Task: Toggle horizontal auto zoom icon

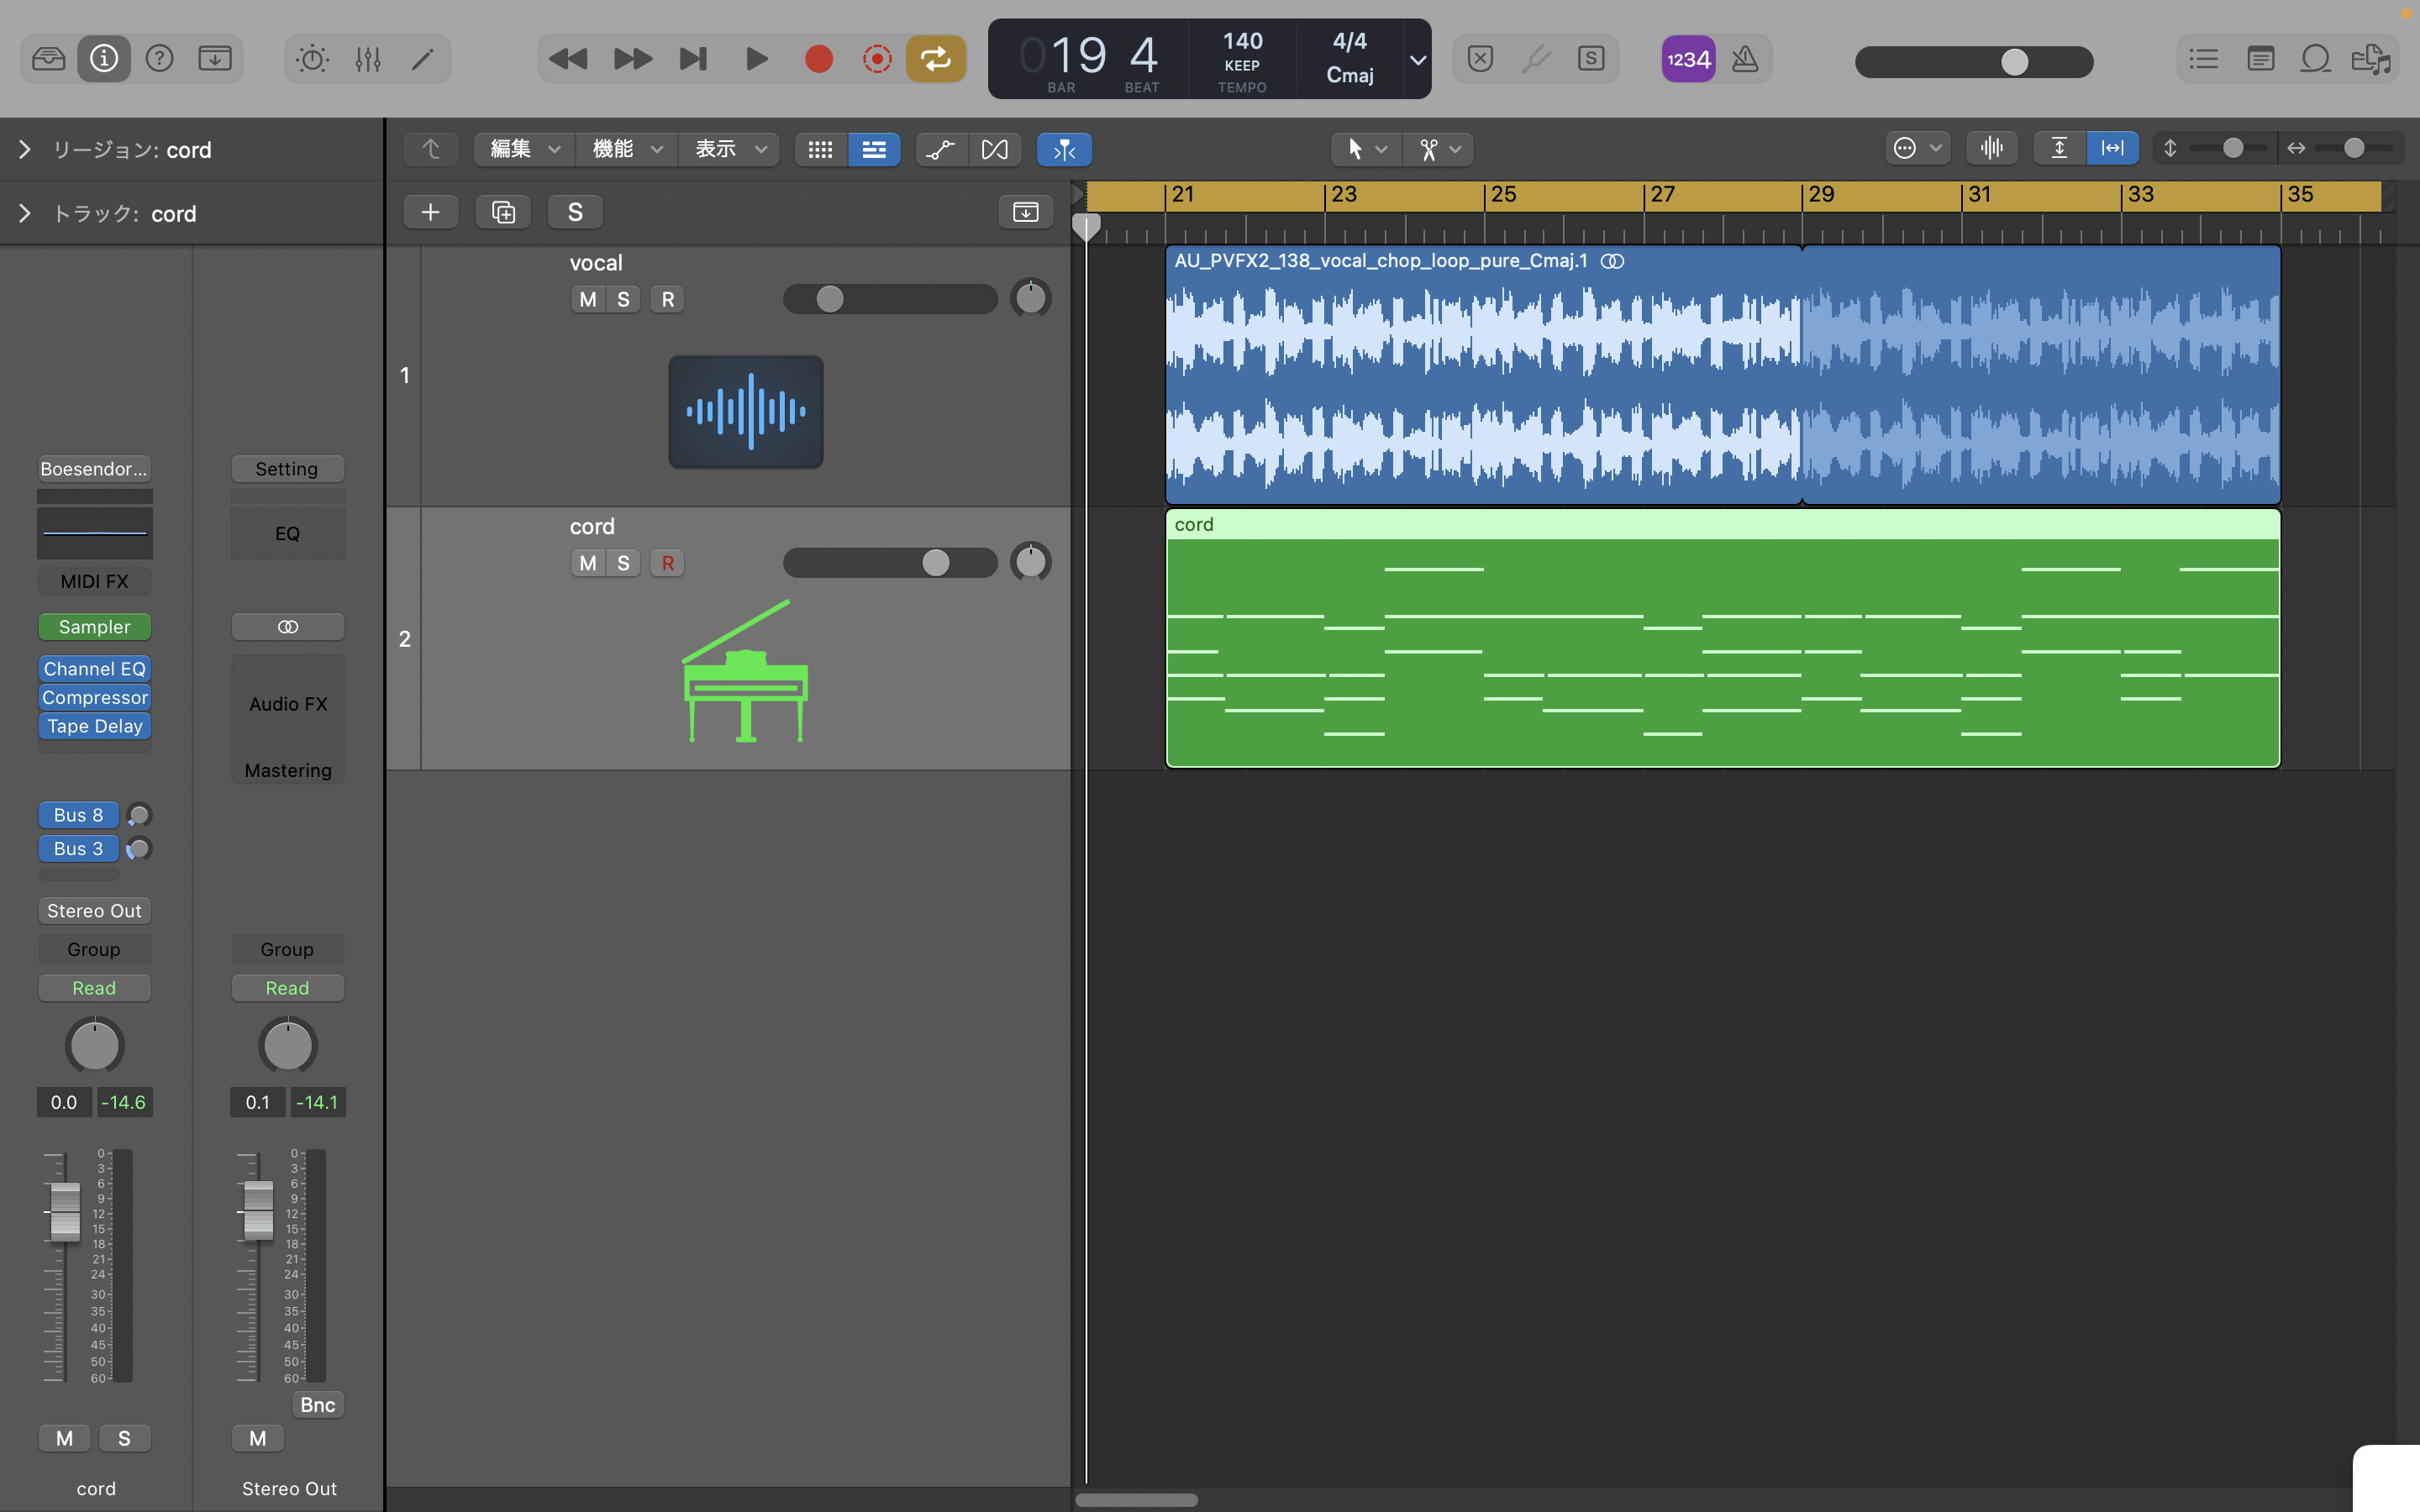Action: click(x=2113, y=148)
